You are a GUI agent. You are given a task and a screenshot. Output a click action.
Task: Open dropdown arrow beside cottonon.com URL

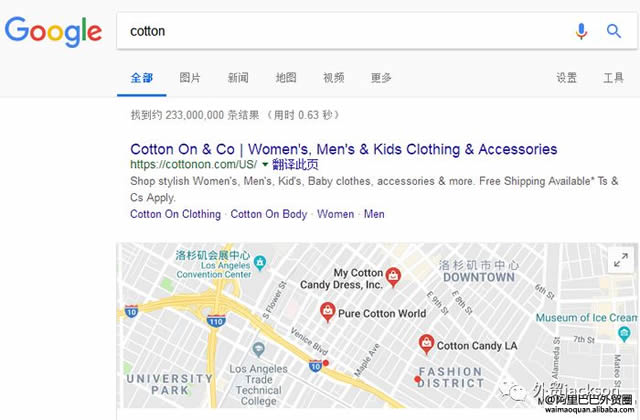(x=265, y=164)
